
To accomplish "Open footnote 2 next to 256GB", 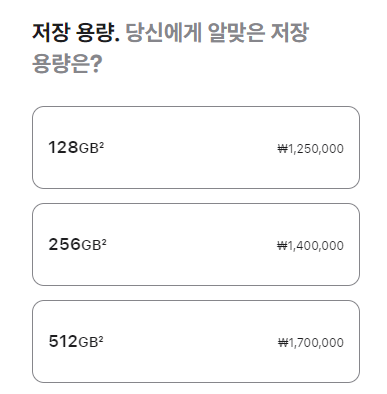I will tap(104, 241).
